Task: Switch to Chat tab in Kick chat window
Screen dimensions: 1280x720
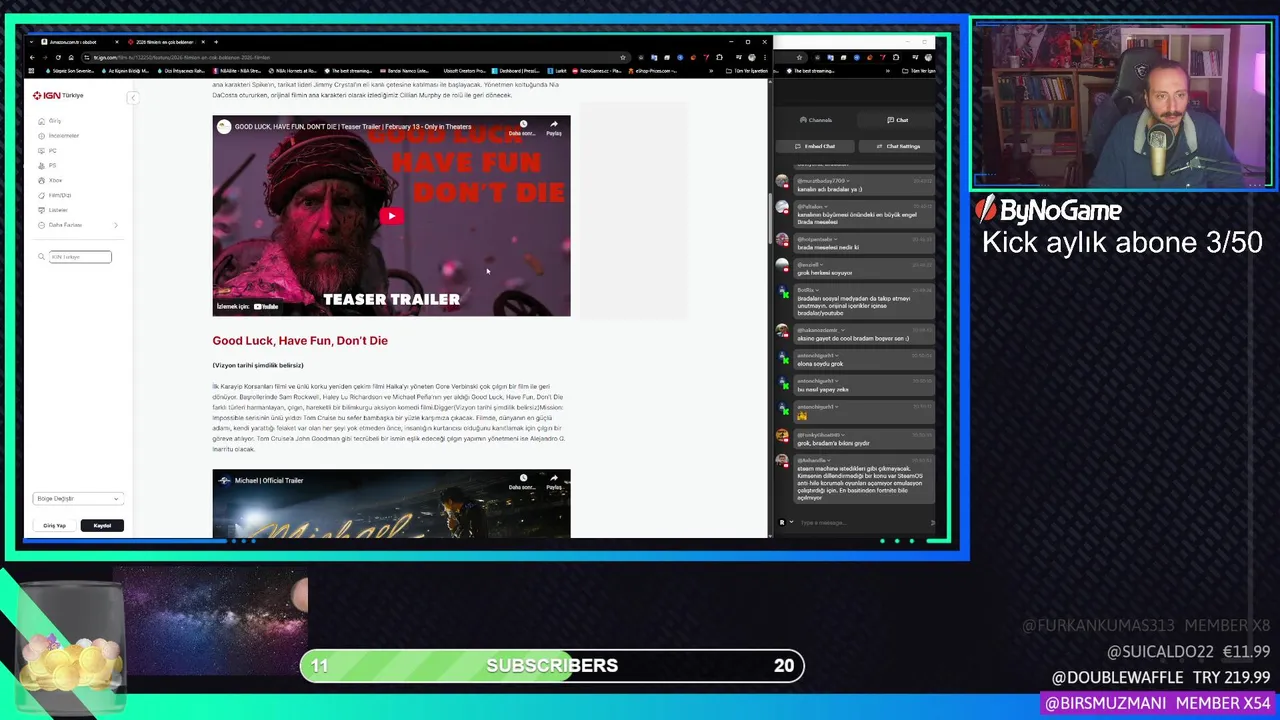Action: coord(897,120)
